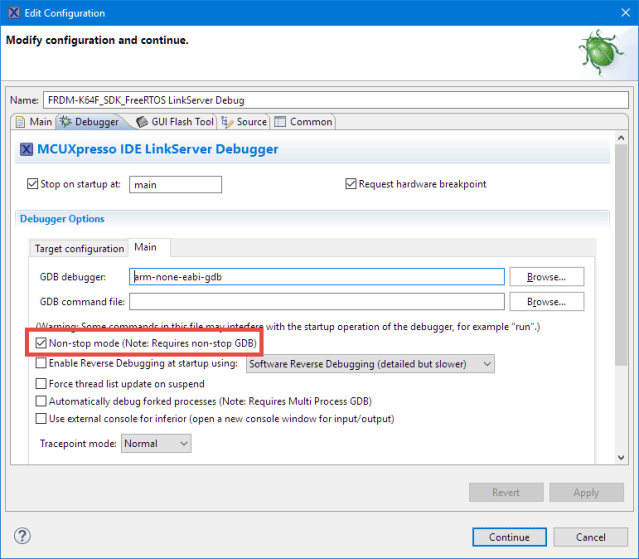Toggle the Stop on startup at checkbox
This screenshot has width=639, height=559.
[32, 184]
